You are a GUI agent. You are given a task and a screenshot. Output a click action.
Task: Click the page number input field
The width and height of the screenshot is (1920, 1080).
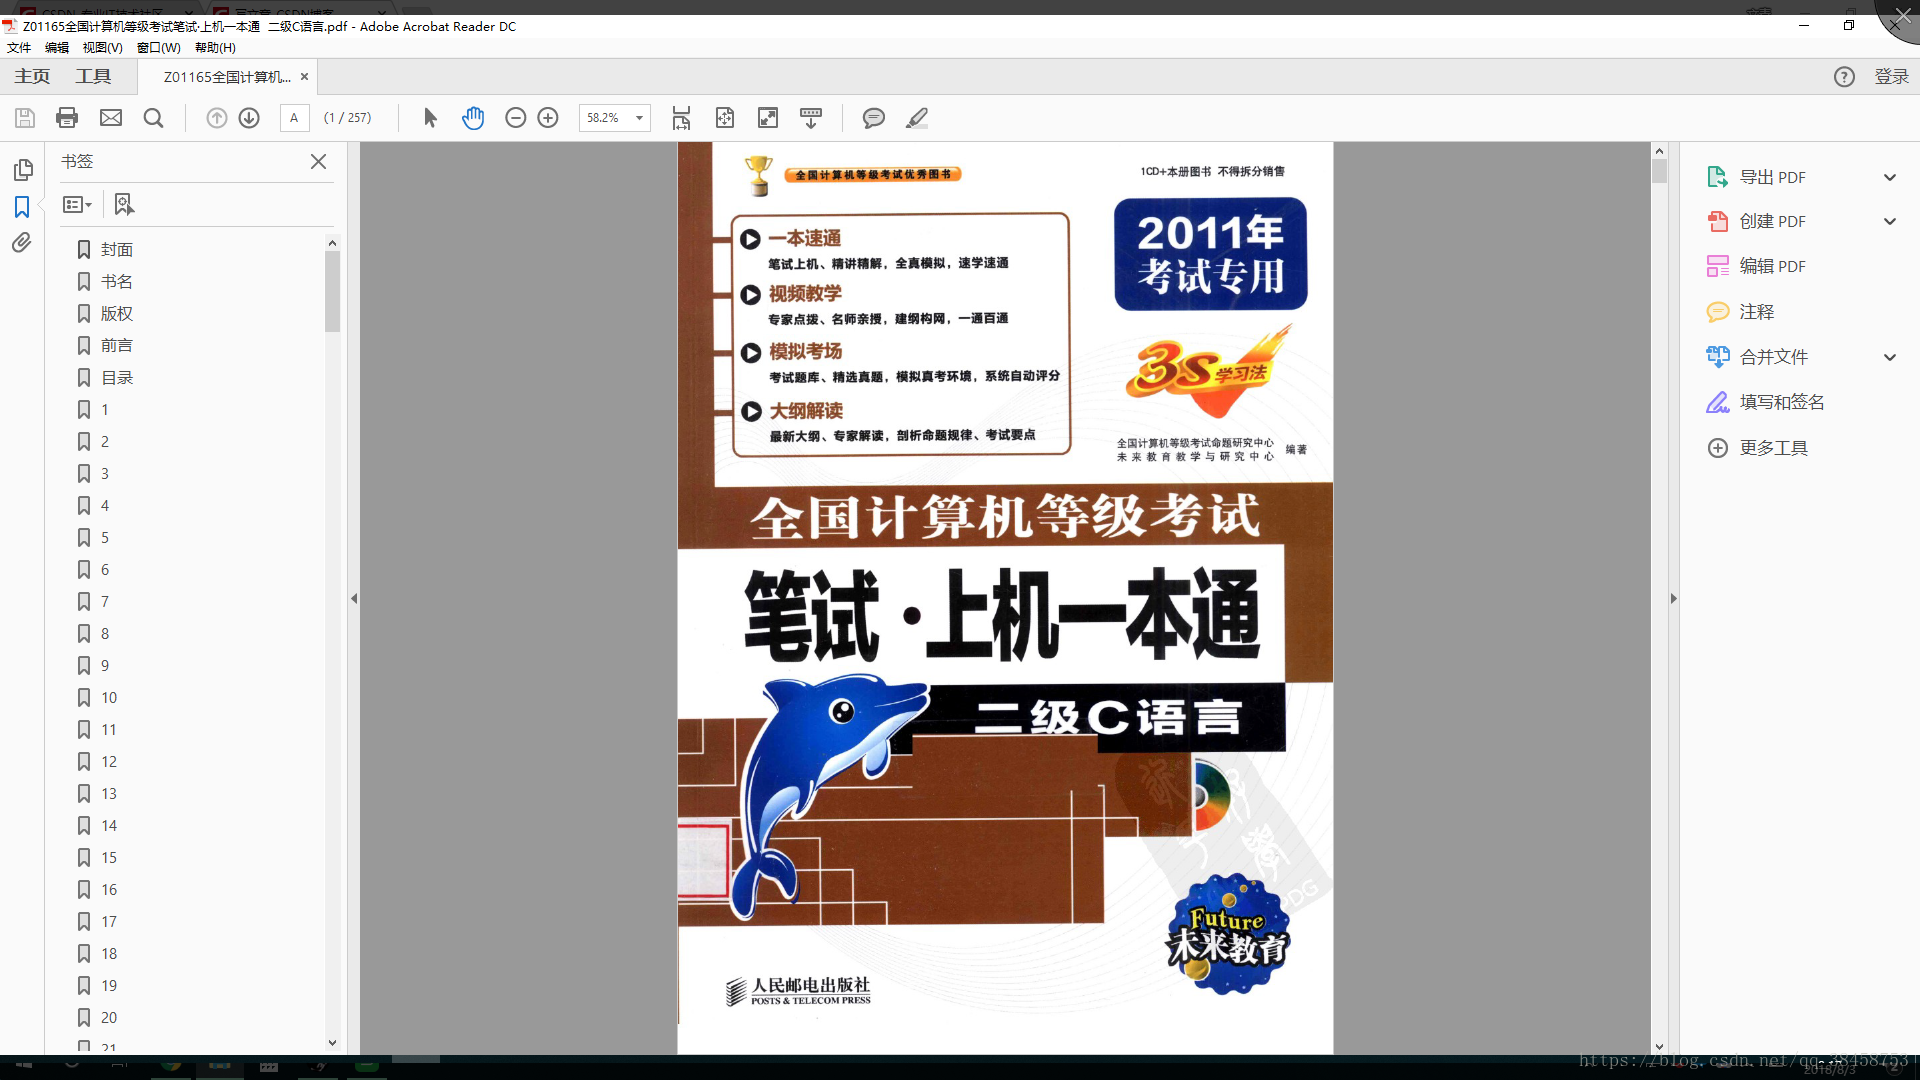click(x=294, y=118)
